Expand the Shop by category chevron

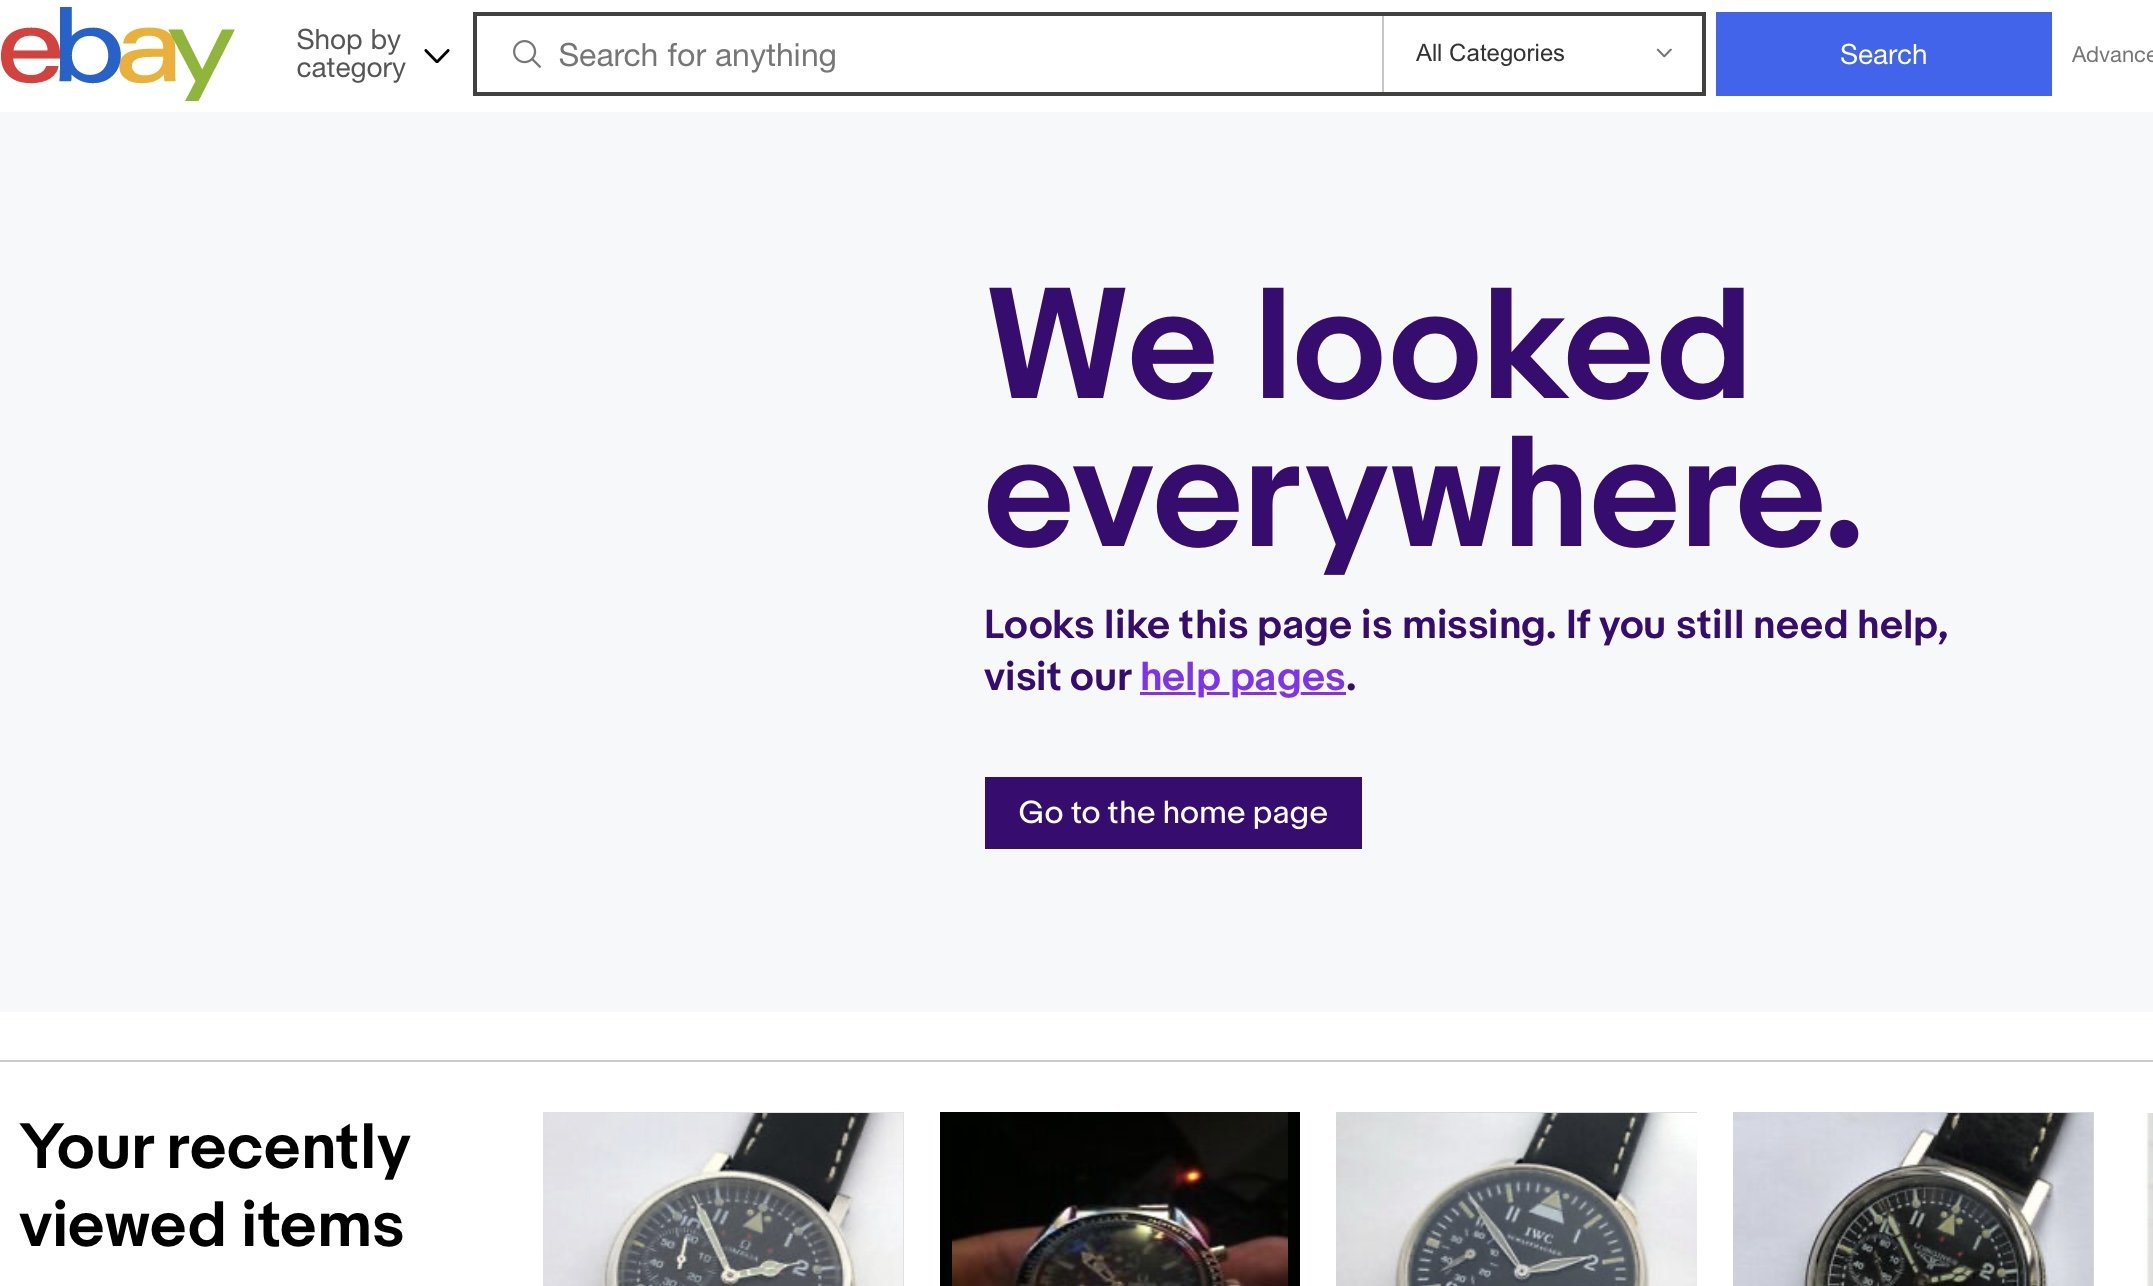tap(437, 55)
